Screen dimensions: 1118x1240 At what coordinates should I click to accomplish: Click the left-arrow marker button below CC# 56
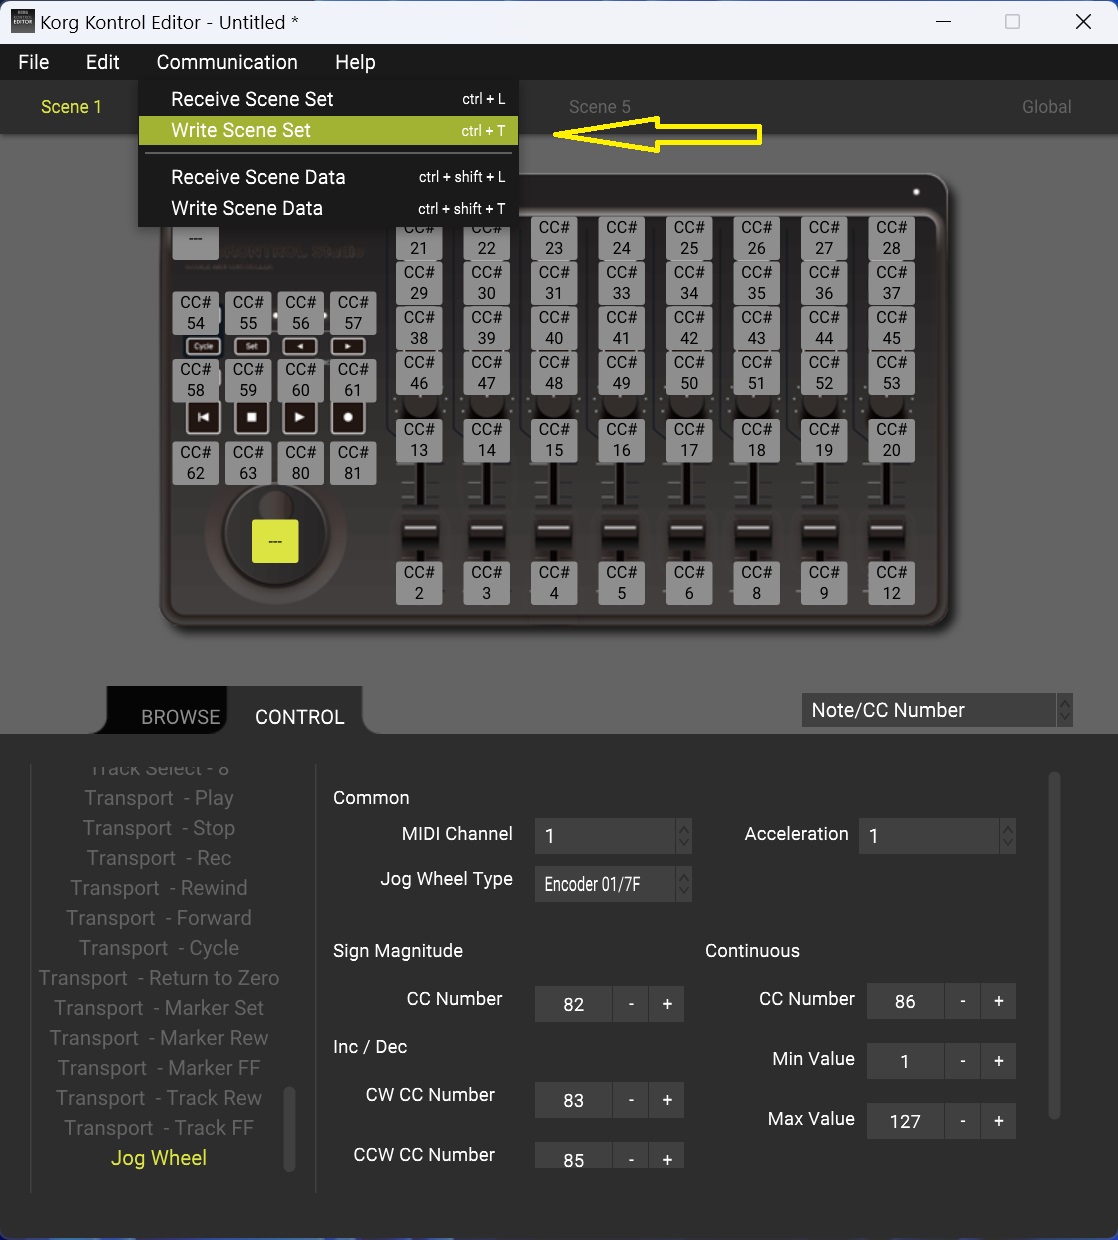pos(300,346)
